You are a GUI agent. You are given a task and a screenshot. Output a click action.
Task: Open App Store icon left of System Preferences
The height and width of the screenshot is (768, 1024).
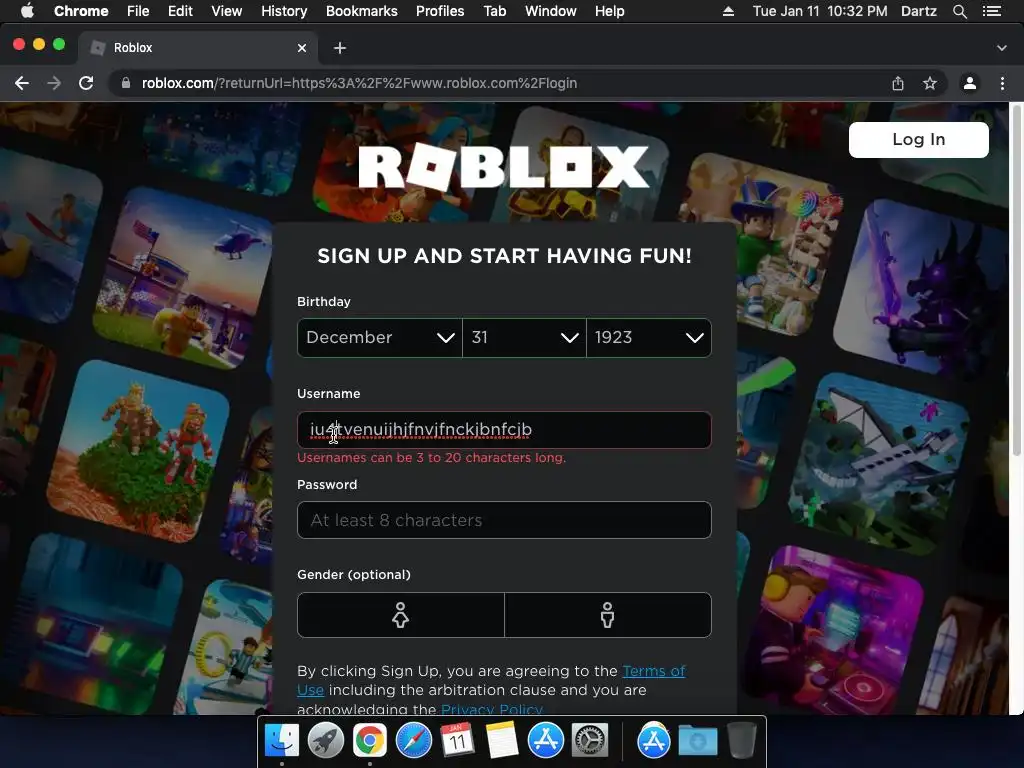pos(546,741)
